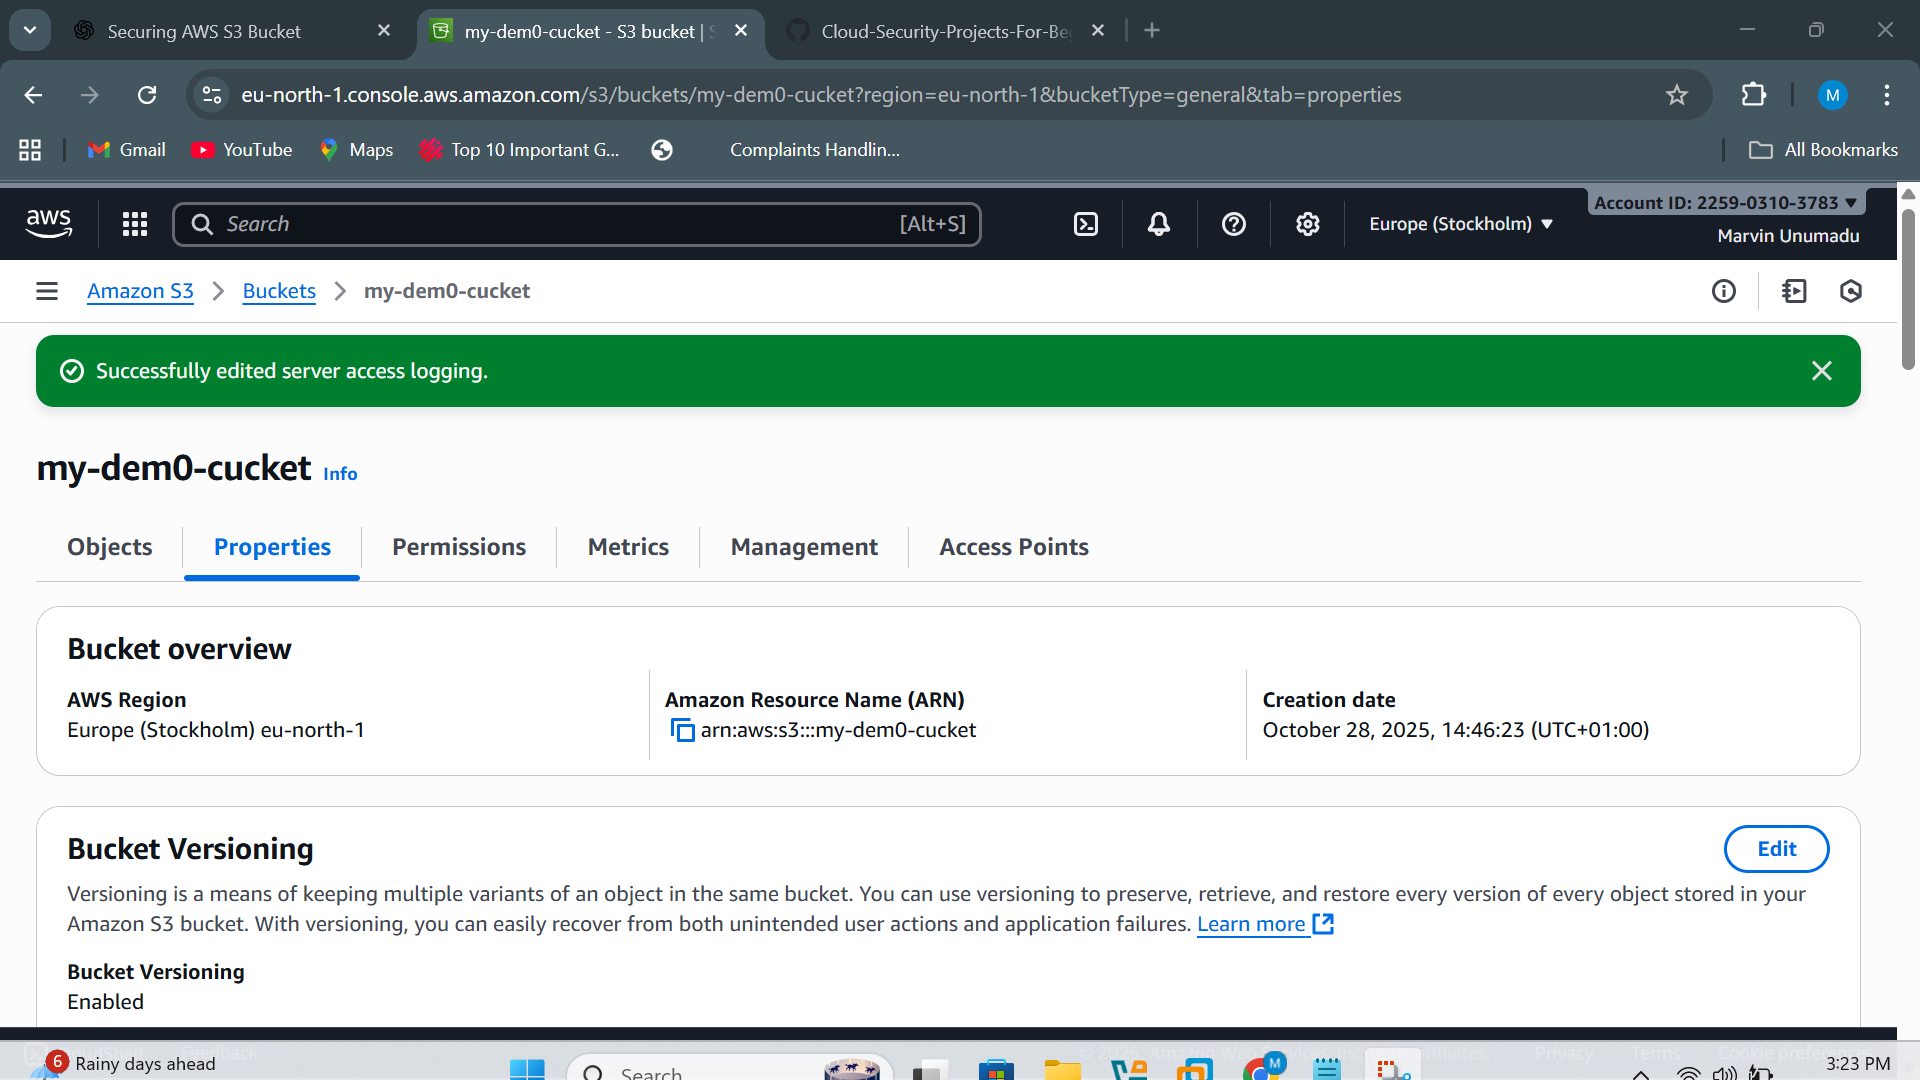Click the page vertical scrollbar
The image size is (1920, 1080).
coord(1908,290)
